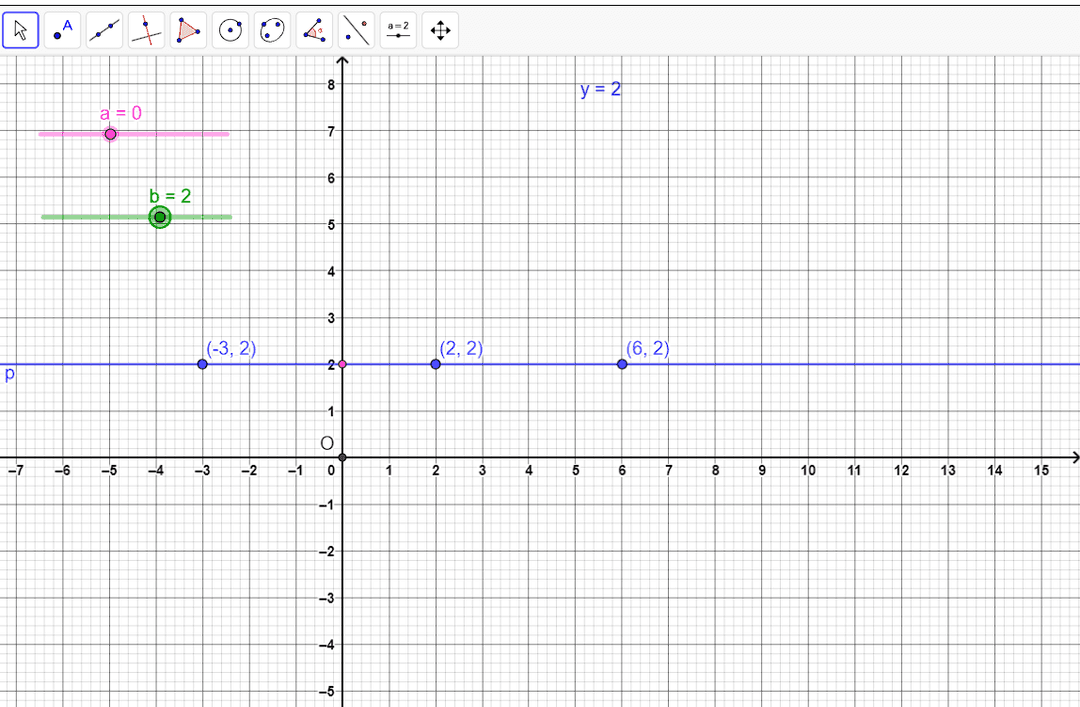Pick the Reflect about Line tool
Screen dimensions: 1080x707
356,31
